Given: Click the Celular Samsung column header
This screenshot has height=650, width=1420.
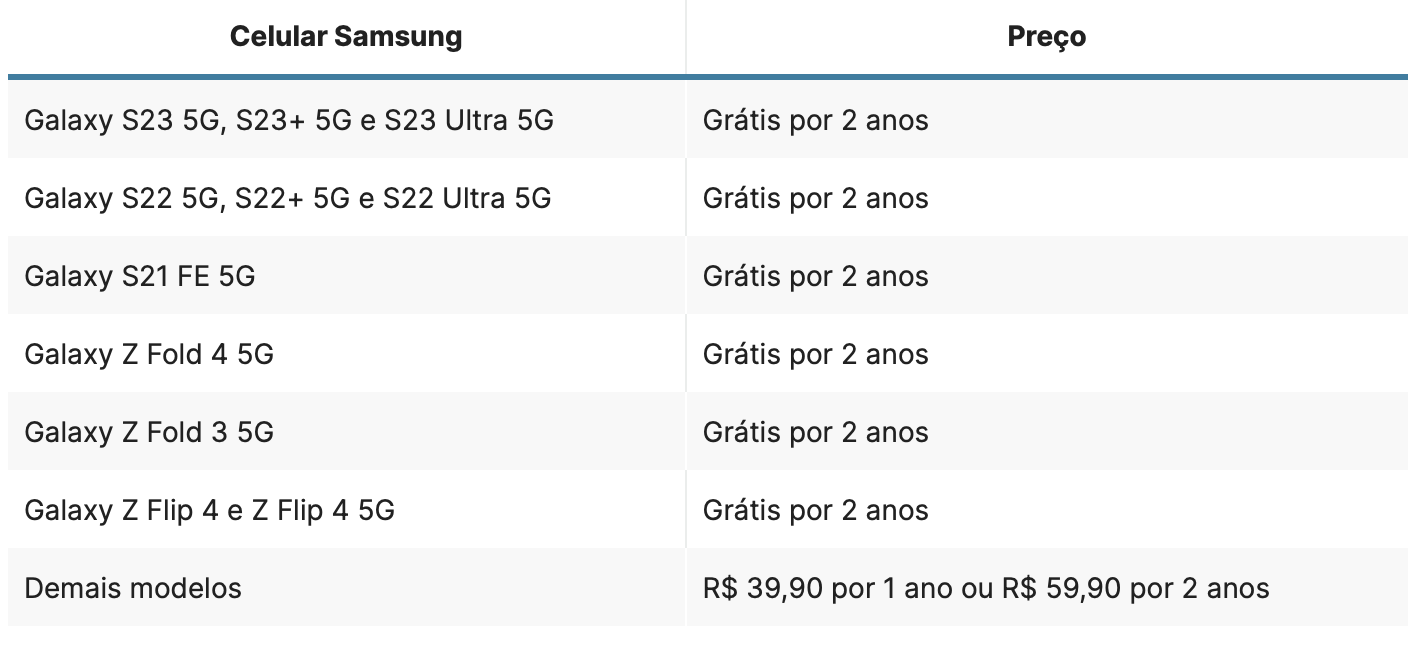Looking at the screenshot, I should [346, 37].
